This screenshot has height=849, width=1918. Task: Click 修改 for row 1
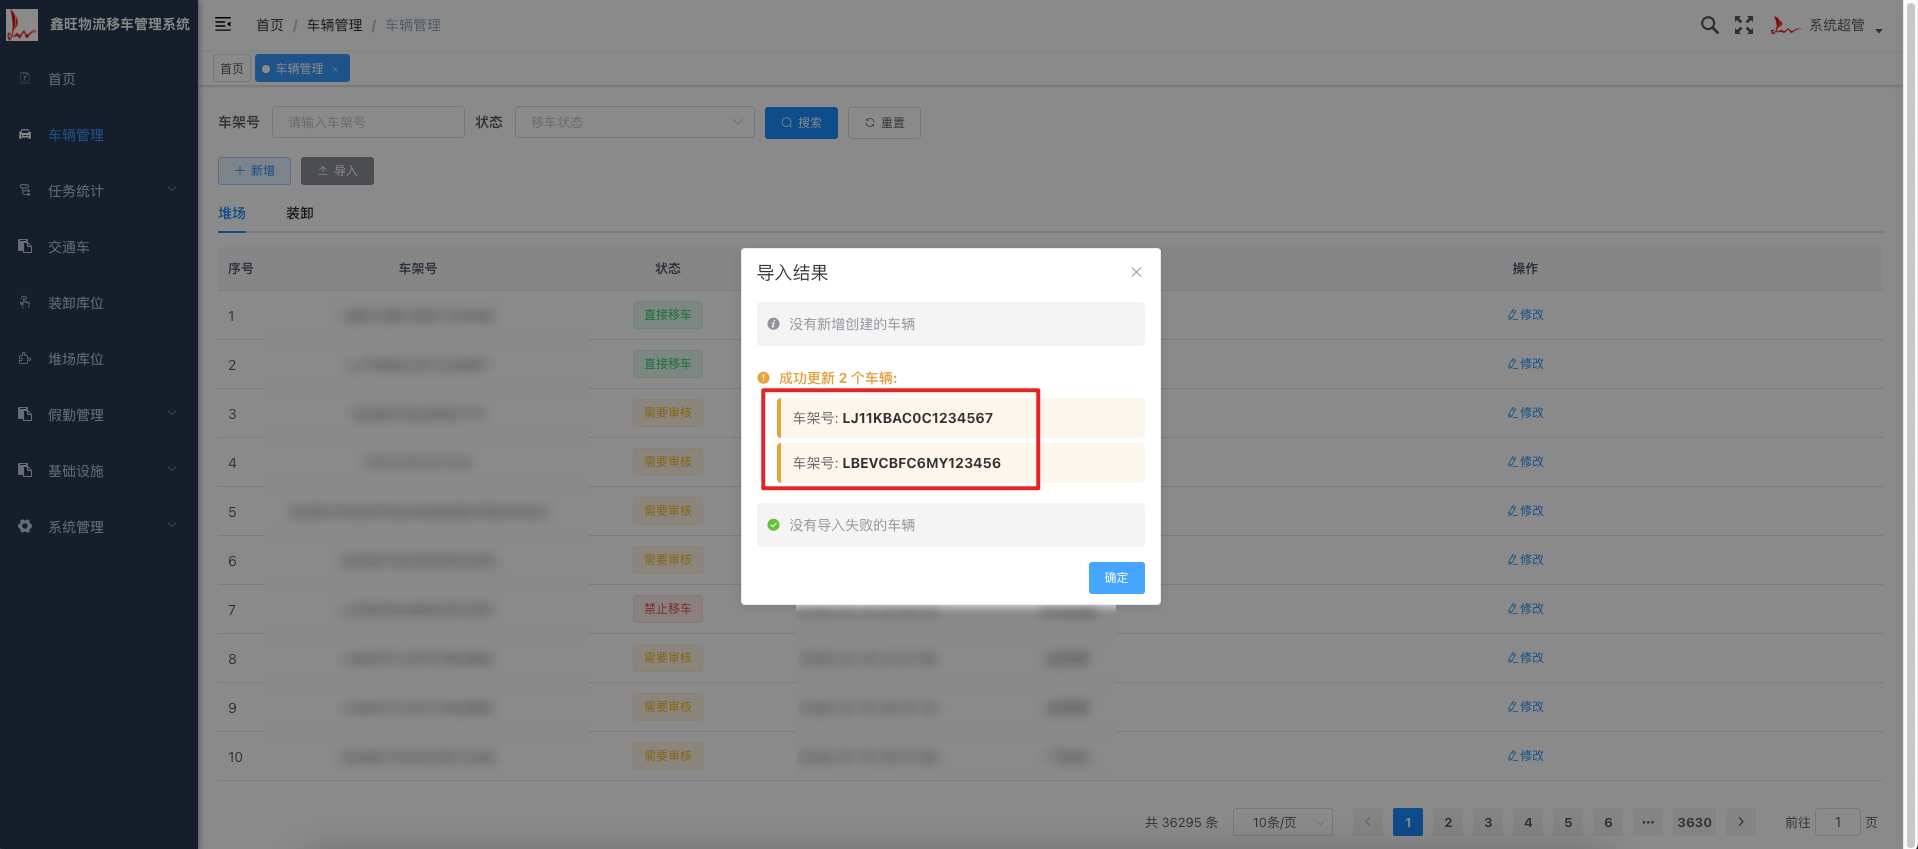pyautogui.click(x=1525, y=315)
